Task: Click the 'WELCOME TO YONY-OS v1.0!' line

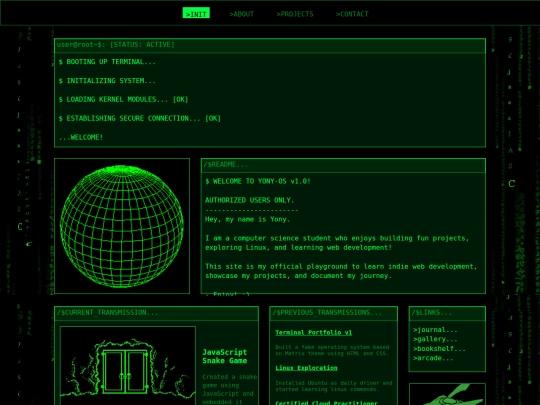Action: point(258,181)
